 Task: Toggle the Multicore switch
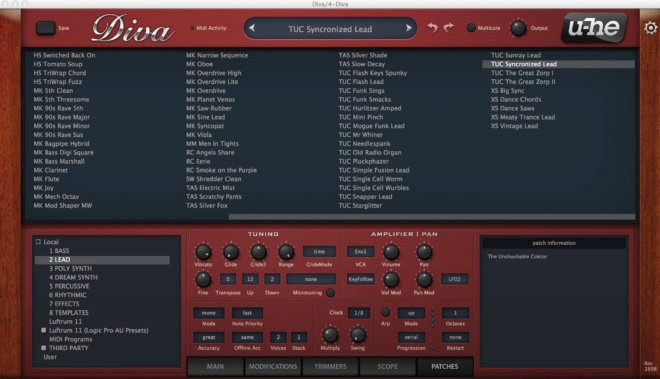point(471,28)
